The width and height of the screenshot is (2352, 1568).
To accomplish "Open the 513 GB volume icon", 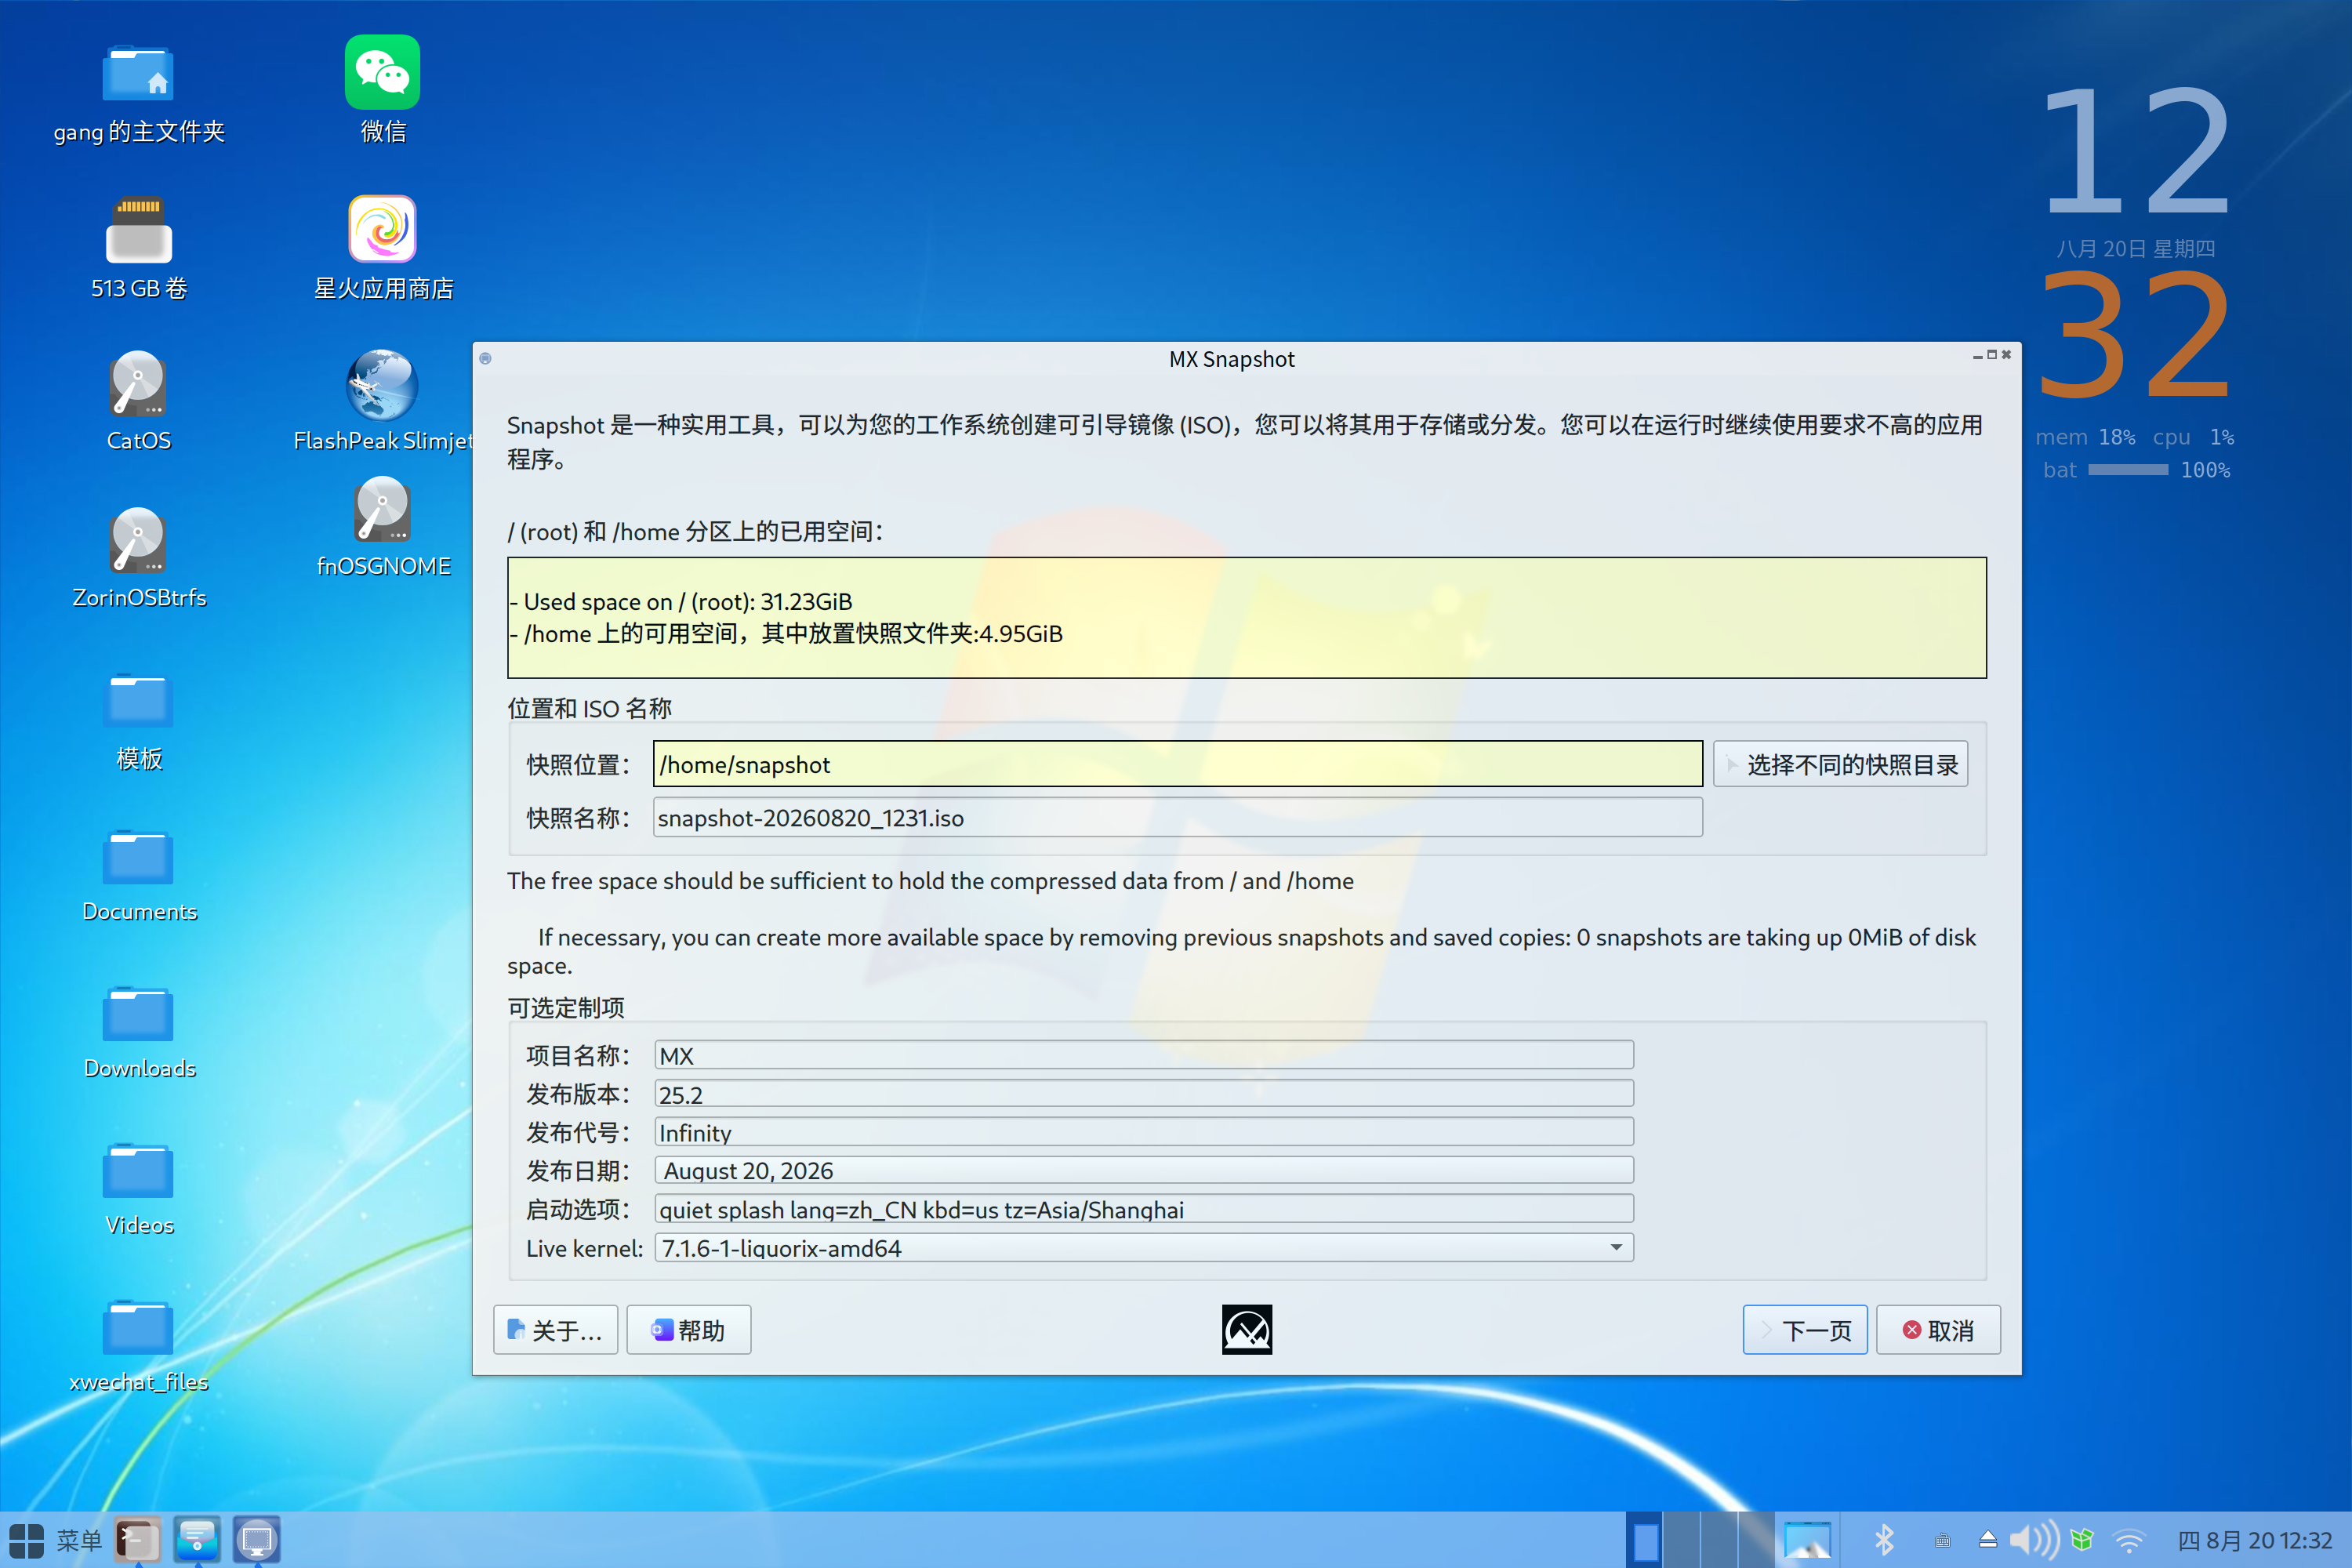I will 138,229.
